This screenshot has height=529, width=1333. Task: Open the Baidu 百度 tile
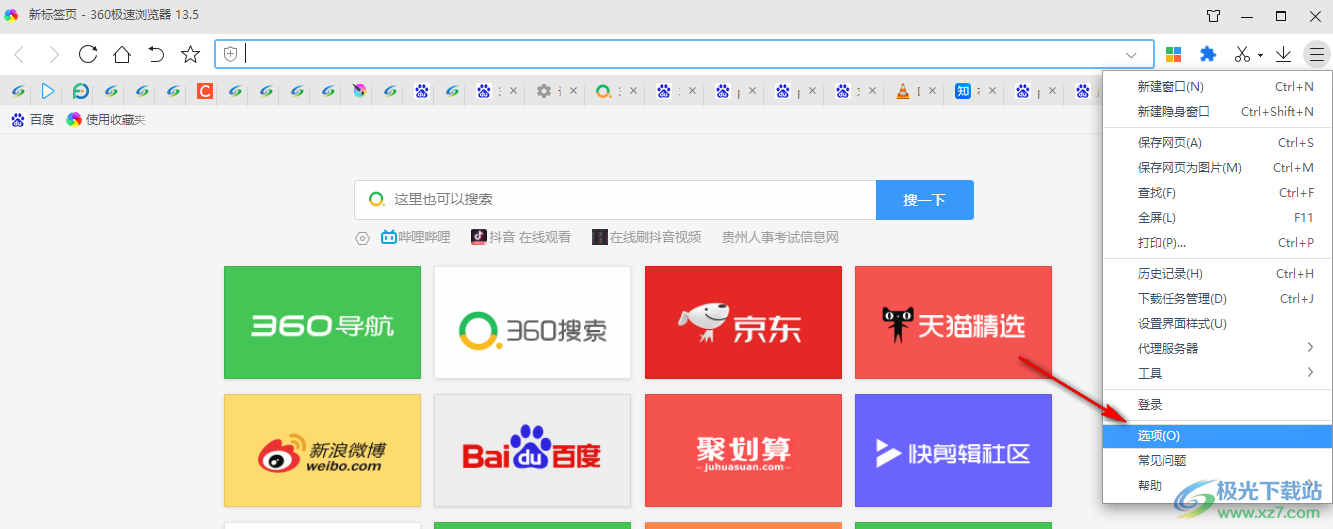pos(532,450)
